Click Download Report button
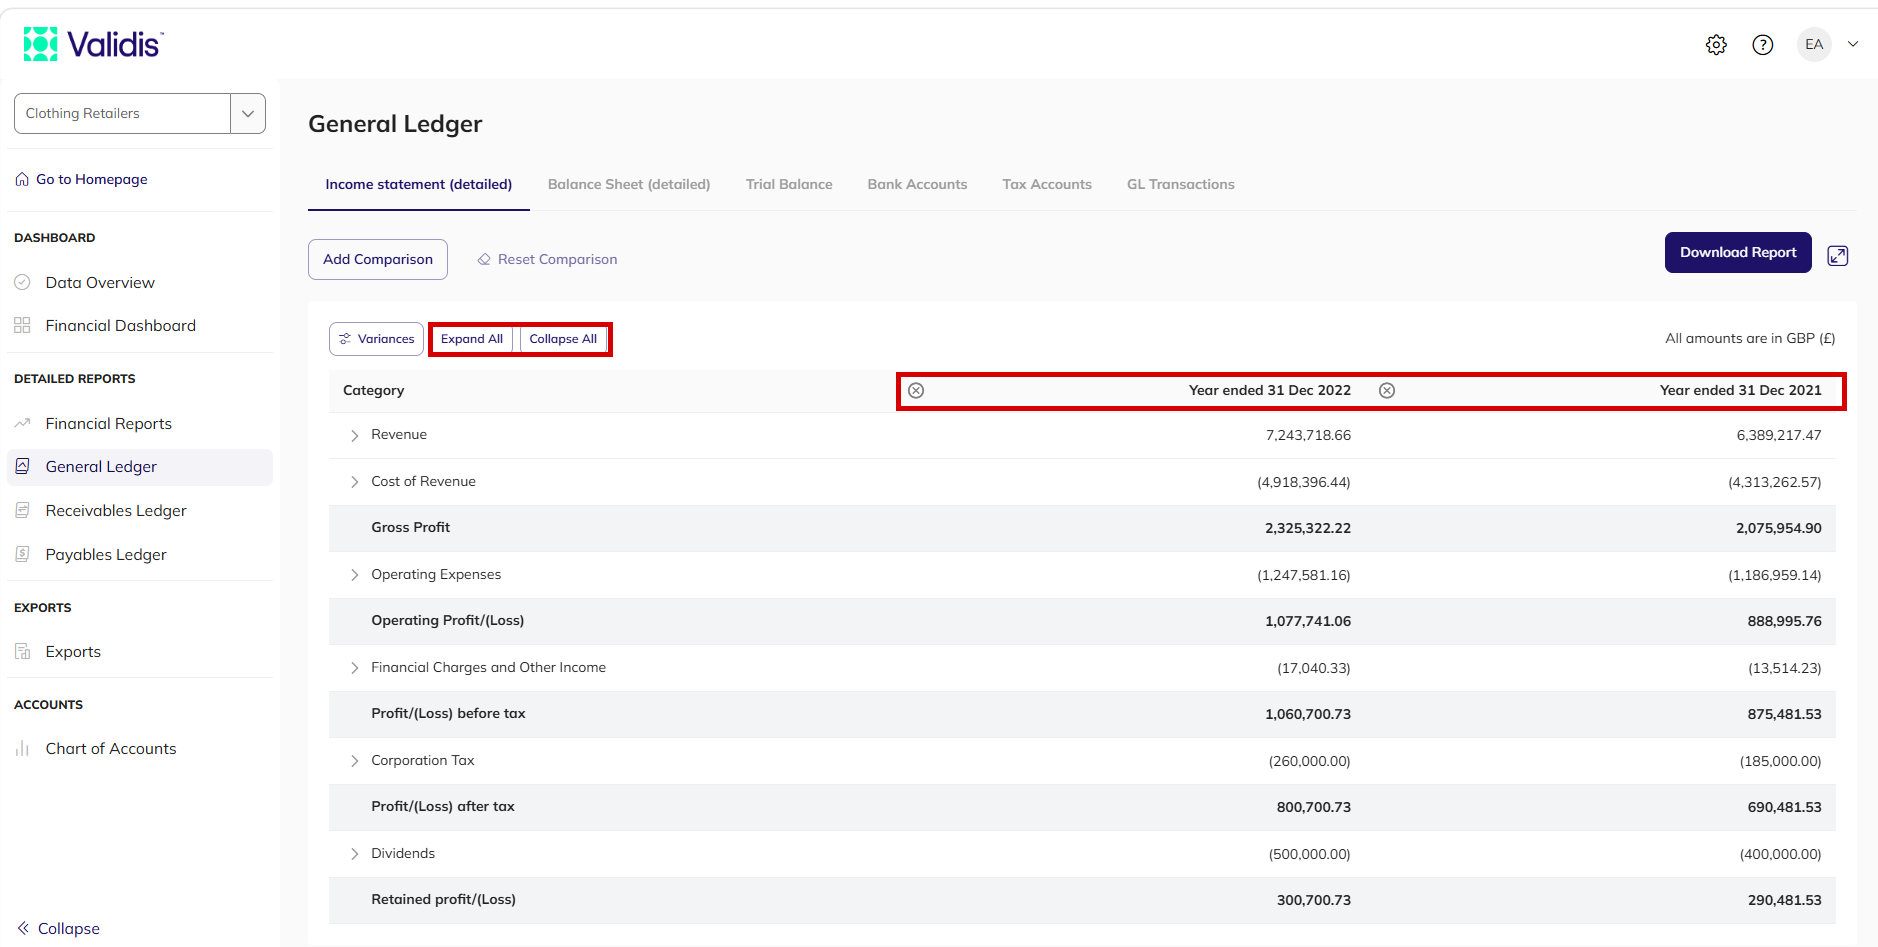The height and width of the screenshot is (947, 1878). [1738, 252]
